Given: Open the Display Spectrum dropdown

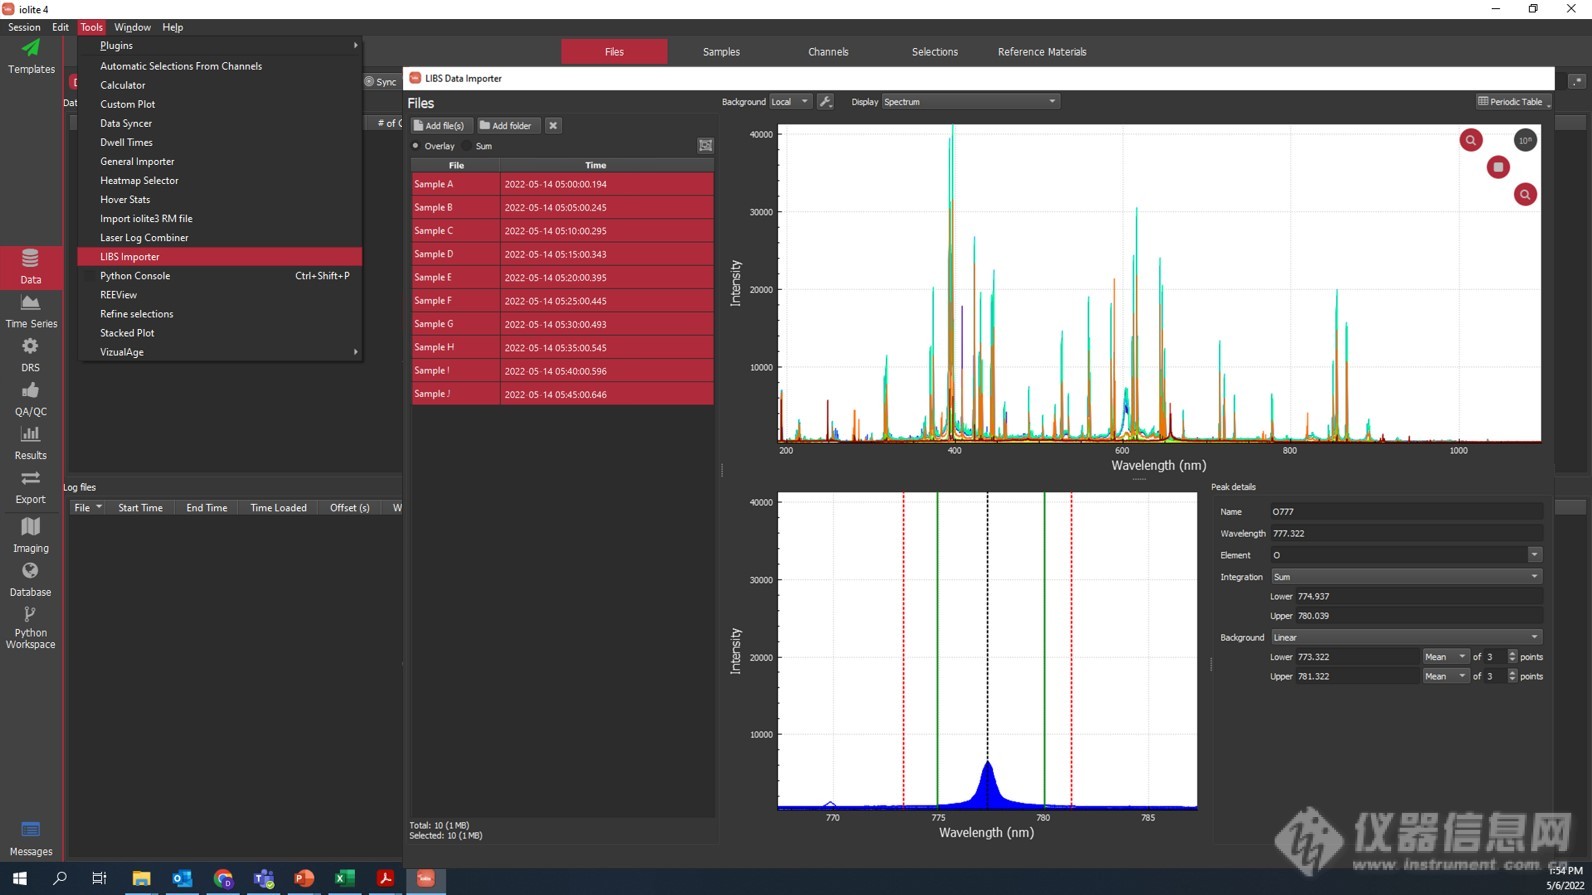Looking at the screenshot, I should click(969, 102).
